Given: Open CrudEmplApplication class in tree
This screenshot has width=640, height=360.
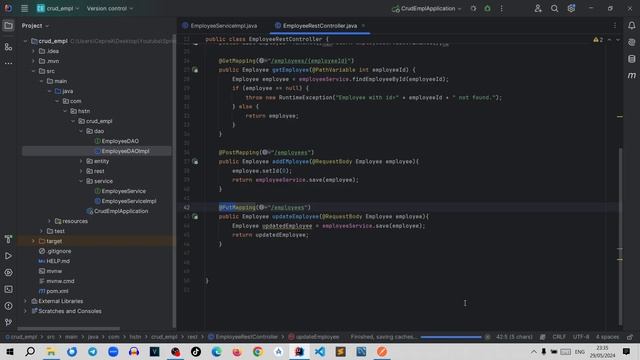Looking at the screenshot, I should pos(118,211).
